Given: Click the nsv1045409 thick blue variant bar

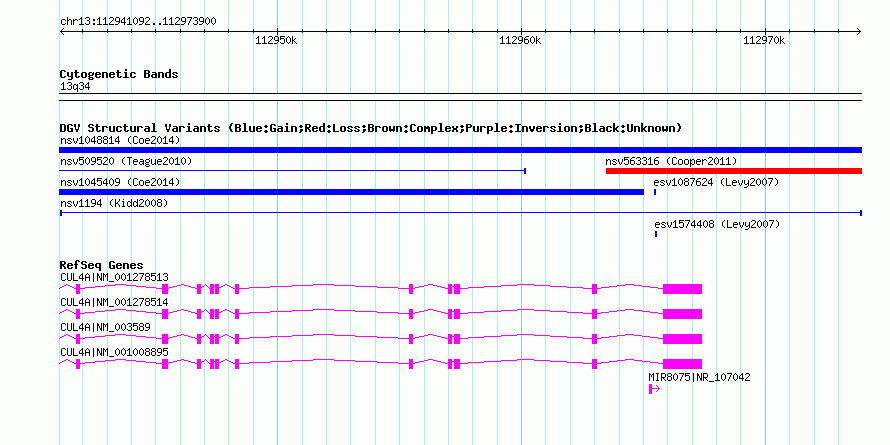Looking at the screenshot, I should (351, 192).
